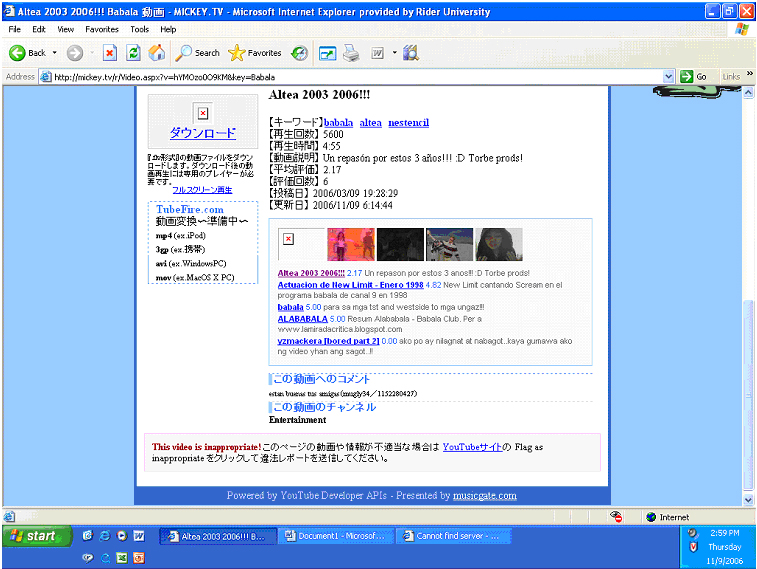The height and width of the screenshot is (569, 757).
Task: Click the toolbar button right of History
Action: tap(328, 53)
